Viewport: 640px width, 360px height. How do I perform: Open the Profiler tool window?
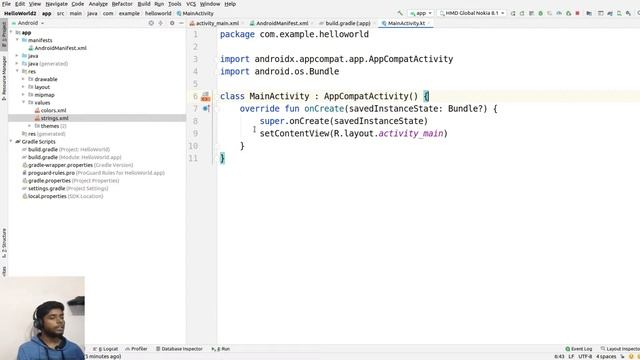pos(136,349)
